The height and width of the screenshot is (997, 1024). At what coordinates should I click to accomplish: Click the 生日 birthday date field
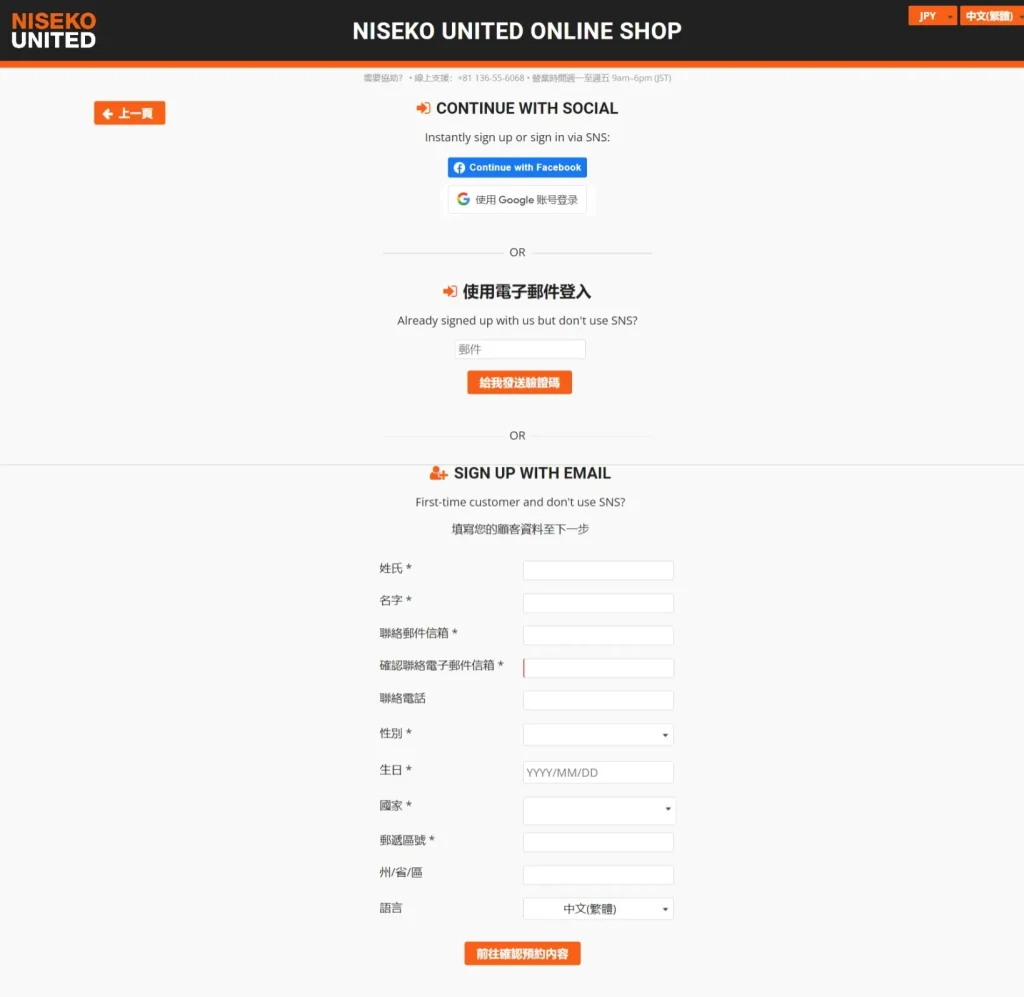tap(598, 772)
